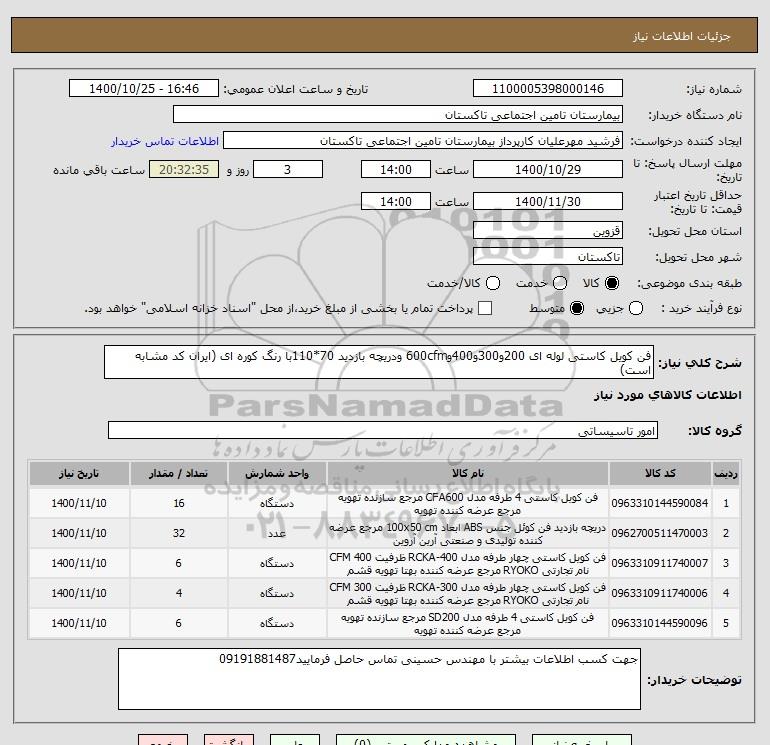Click quantity 4 in row 4
Screen dimensions: 770x745
179,593
